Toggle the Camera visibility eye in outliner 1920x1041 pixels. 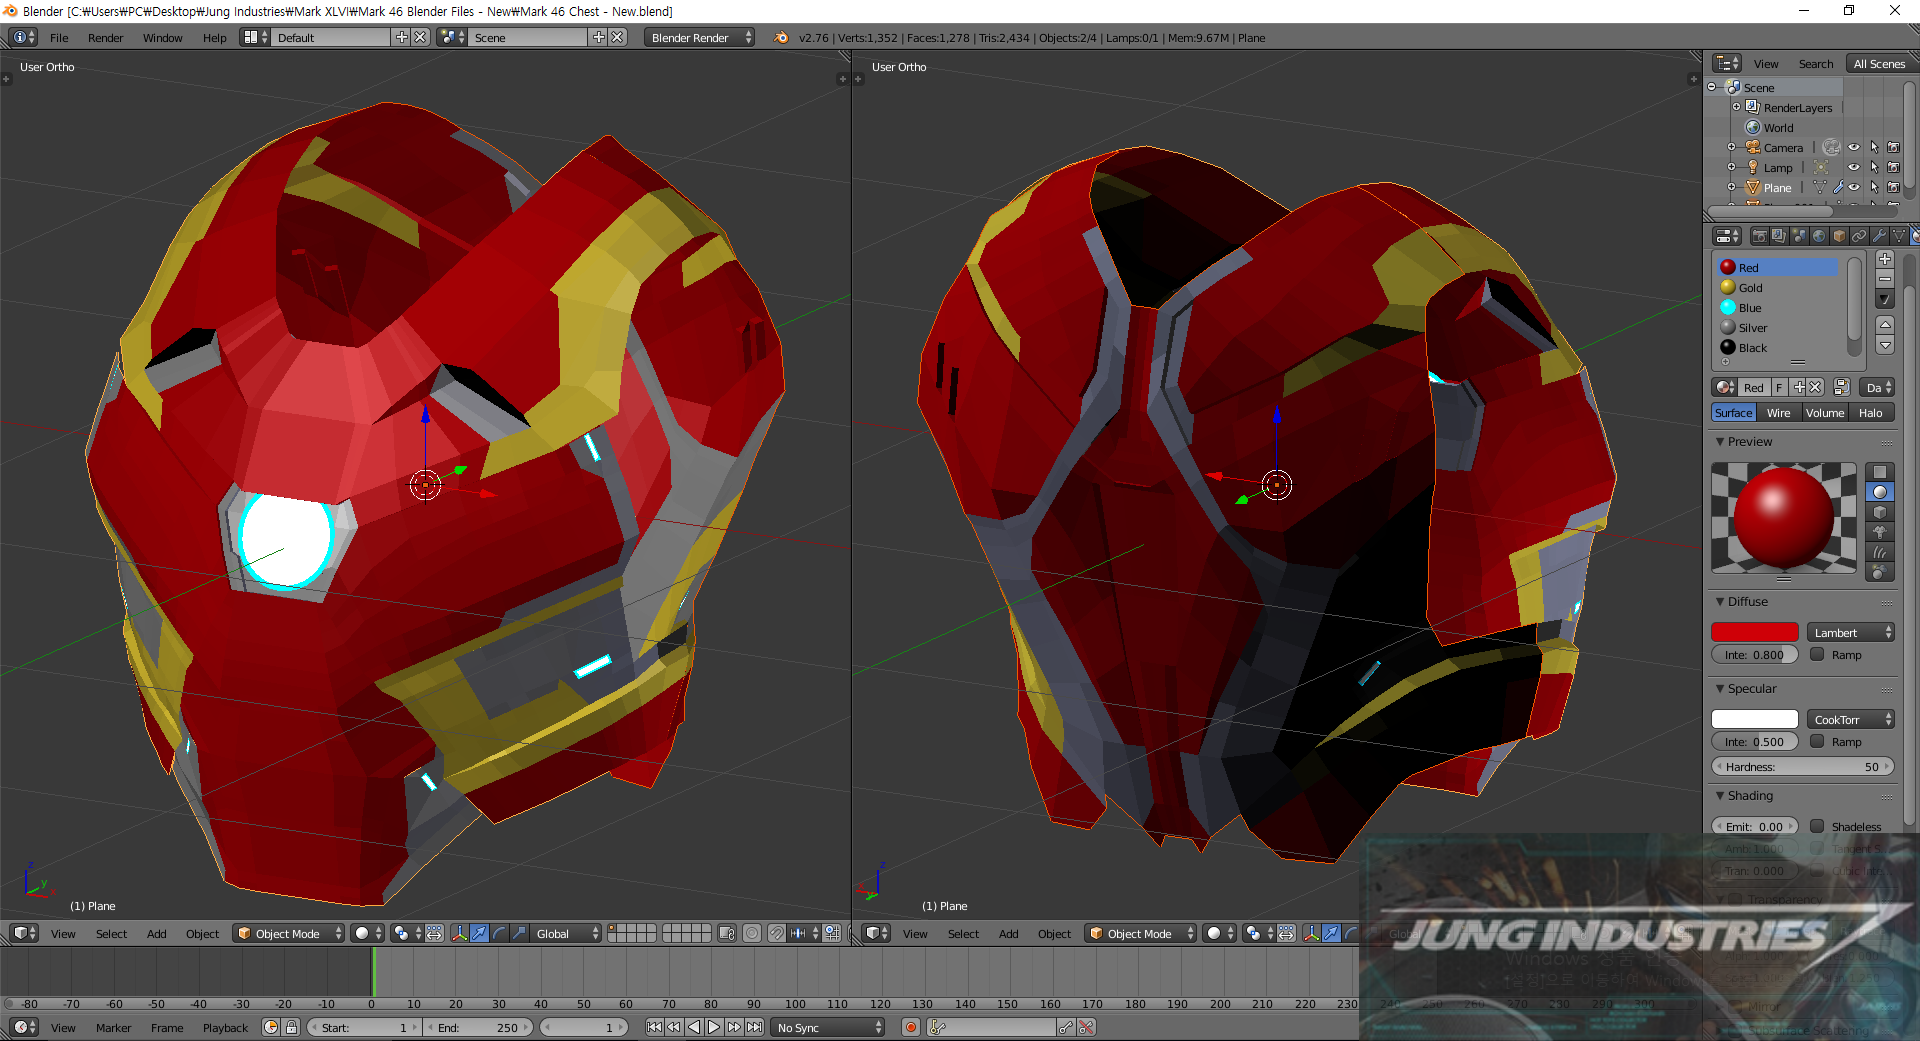1854,147
